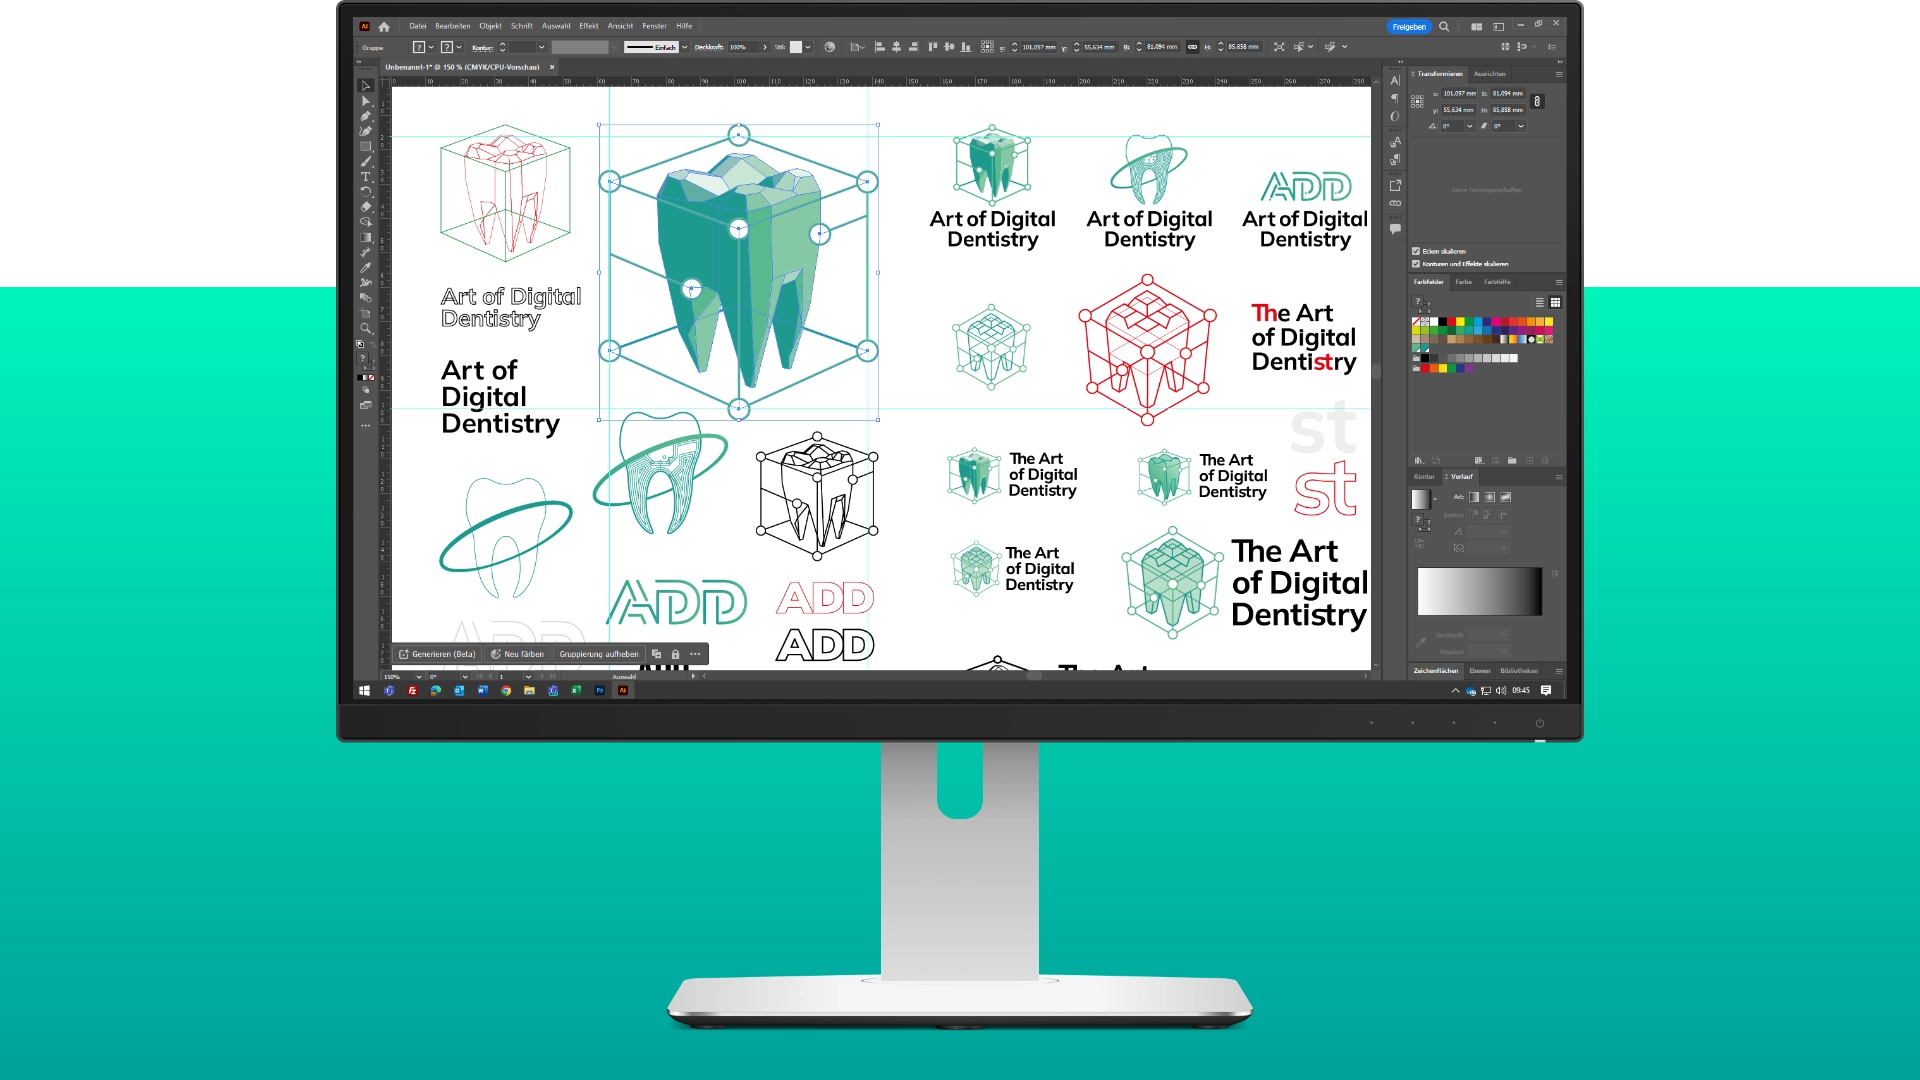The image size is (1920, 1080).
Task: Click more options dots in contextual taskbar
Action: (x=695, y=654)
